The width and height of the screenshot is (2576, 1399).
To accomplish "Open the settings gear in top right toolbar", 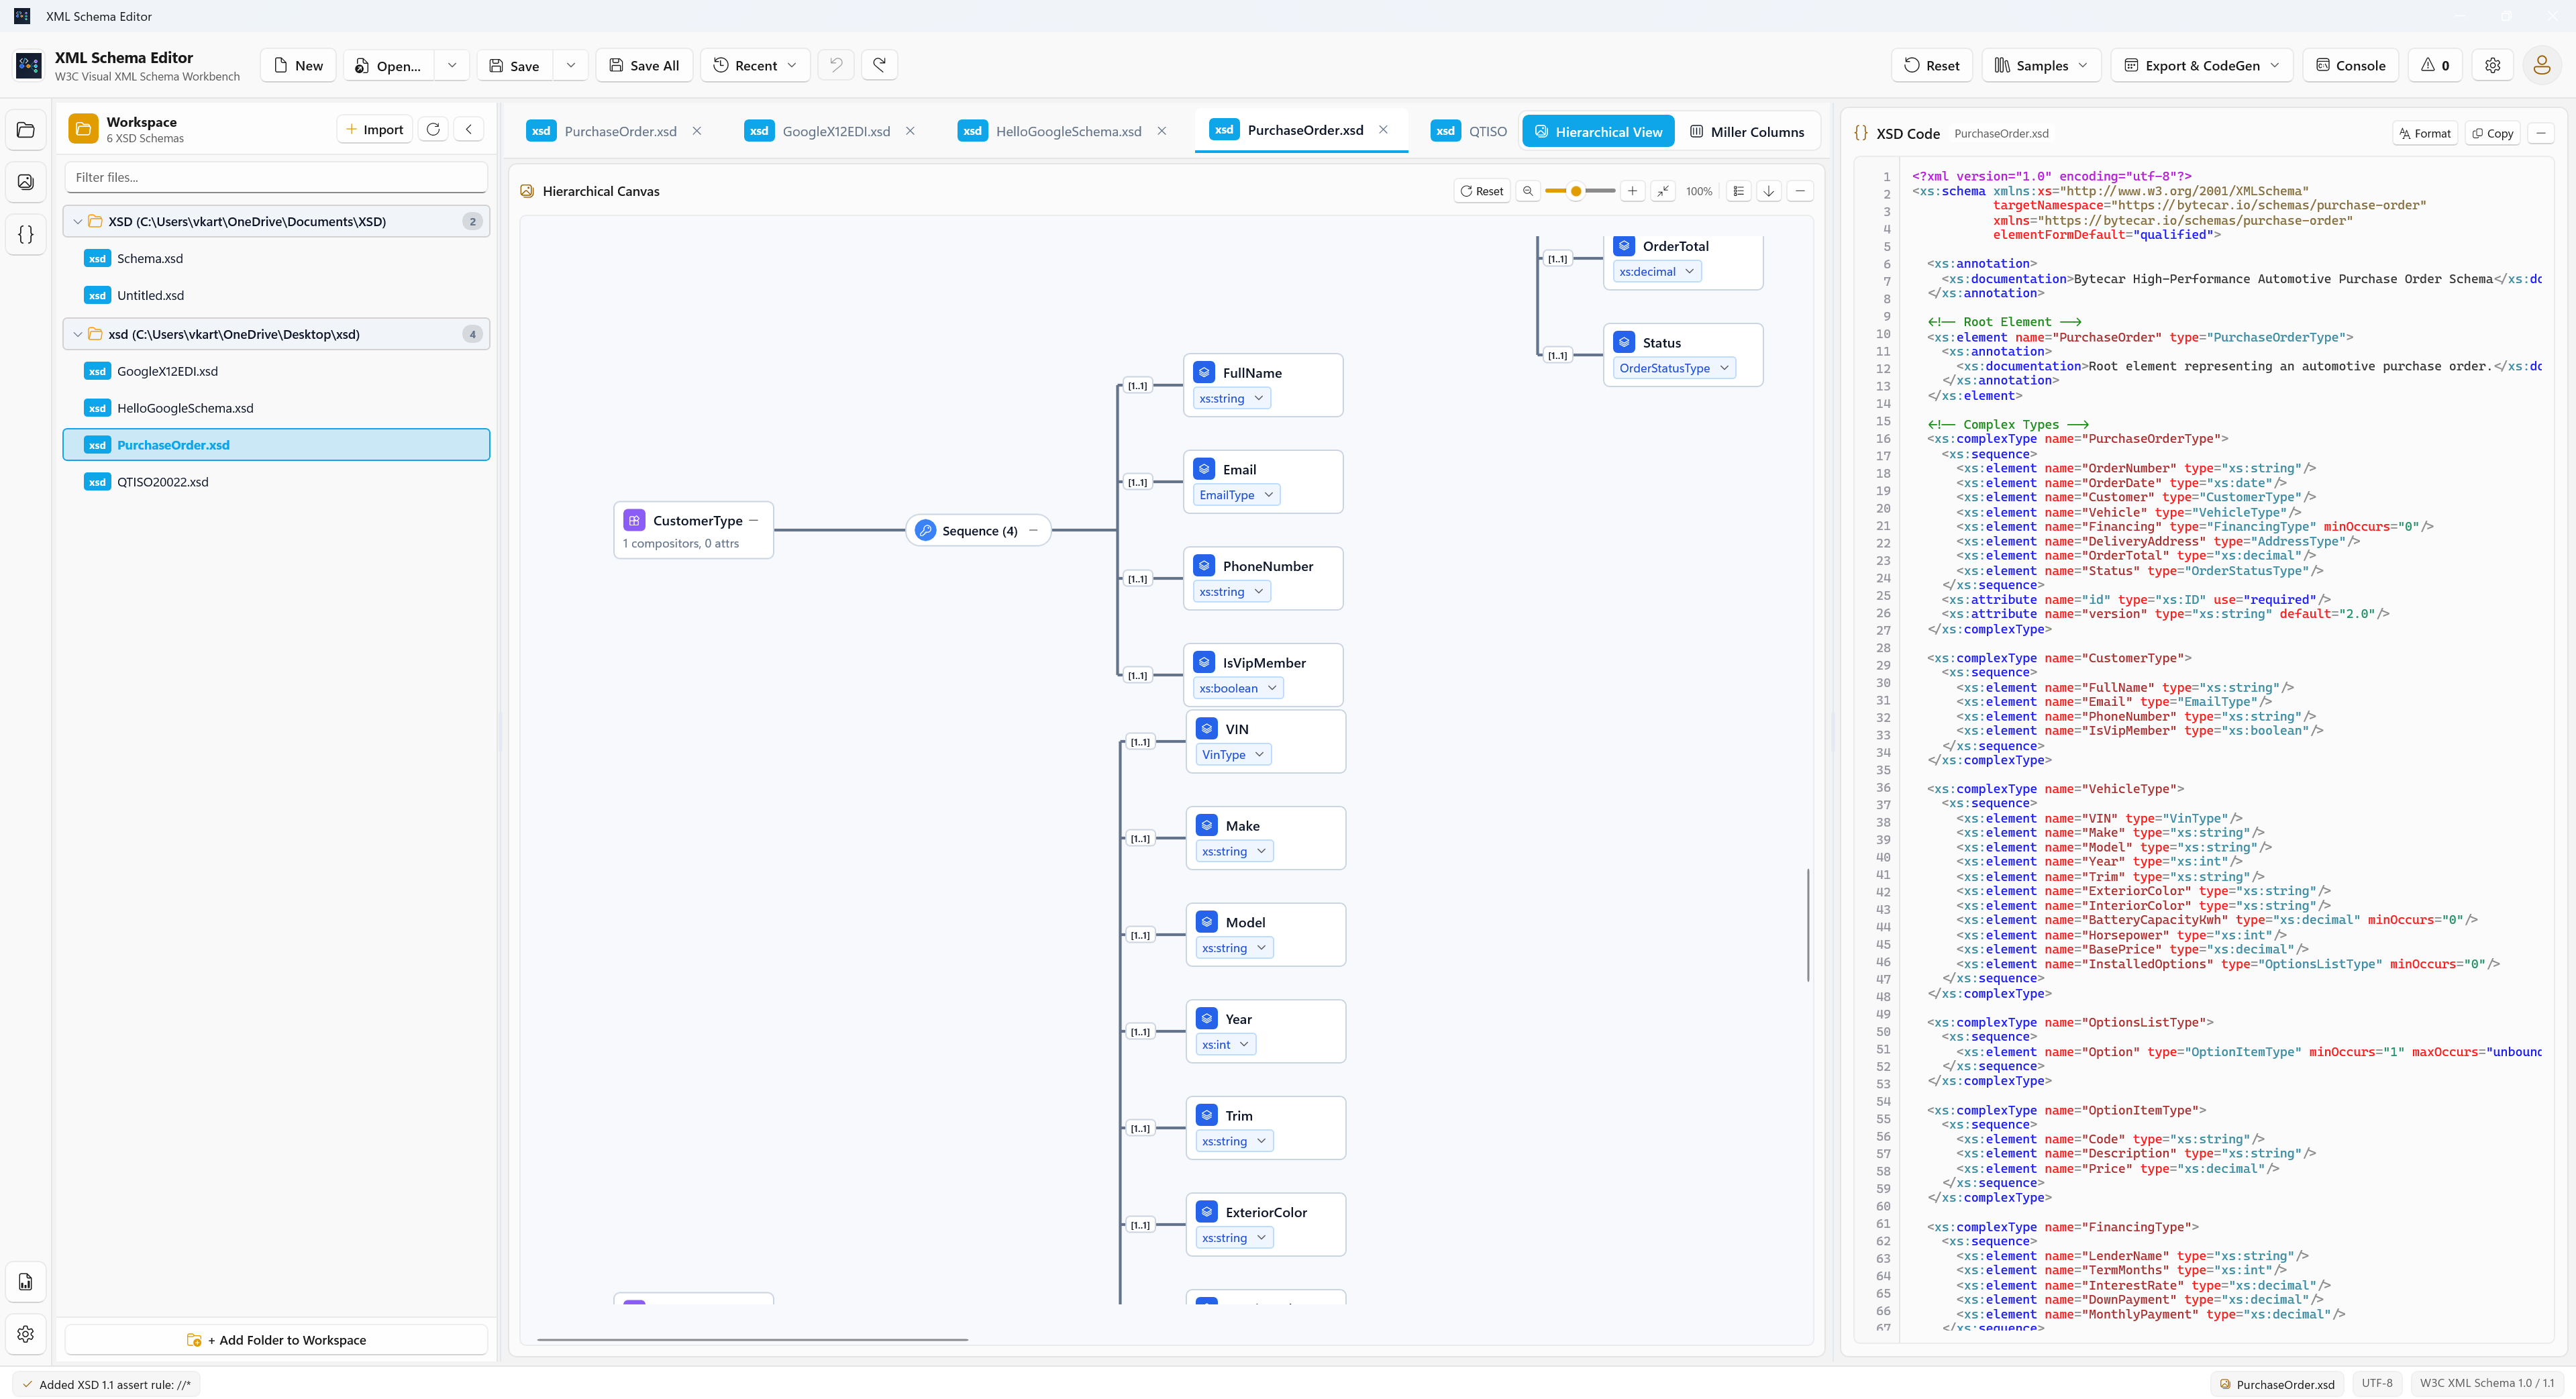I will click(x=2493, y=65).
